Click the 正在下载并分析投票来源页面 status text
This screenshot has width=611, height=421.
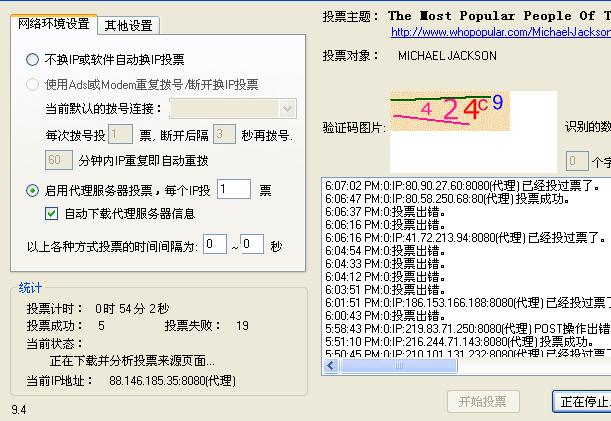pos(132,361)
